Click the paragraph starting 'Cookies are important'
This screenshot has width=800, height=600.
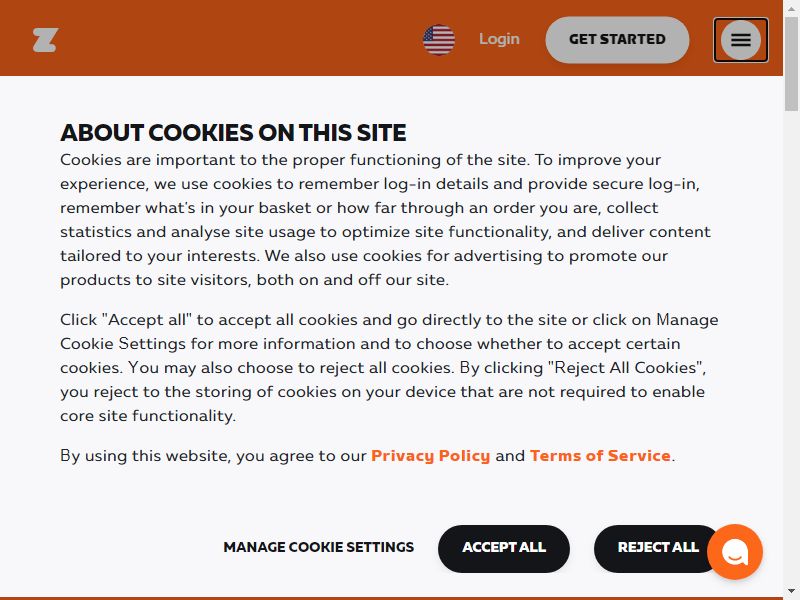pyautogui.click(x=385, y=220)
